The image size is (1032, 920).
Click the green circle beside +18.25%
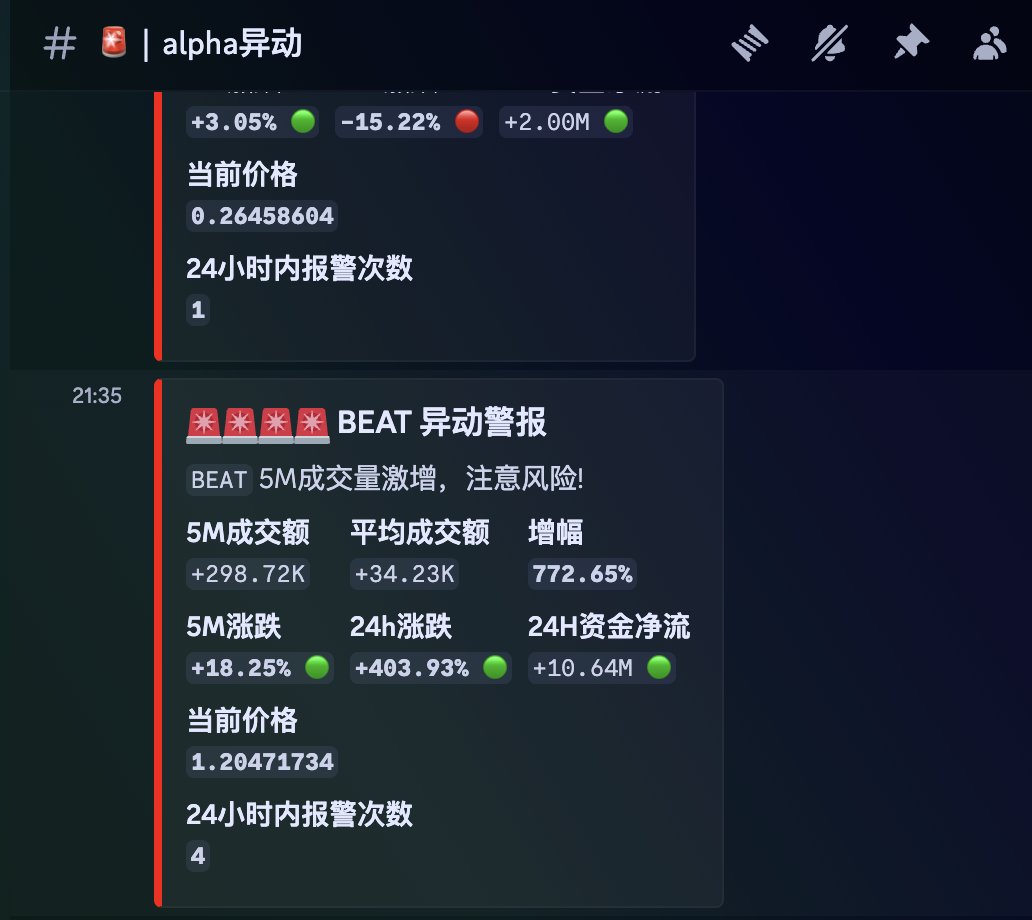pyautogui.click(x=317, y=668)
